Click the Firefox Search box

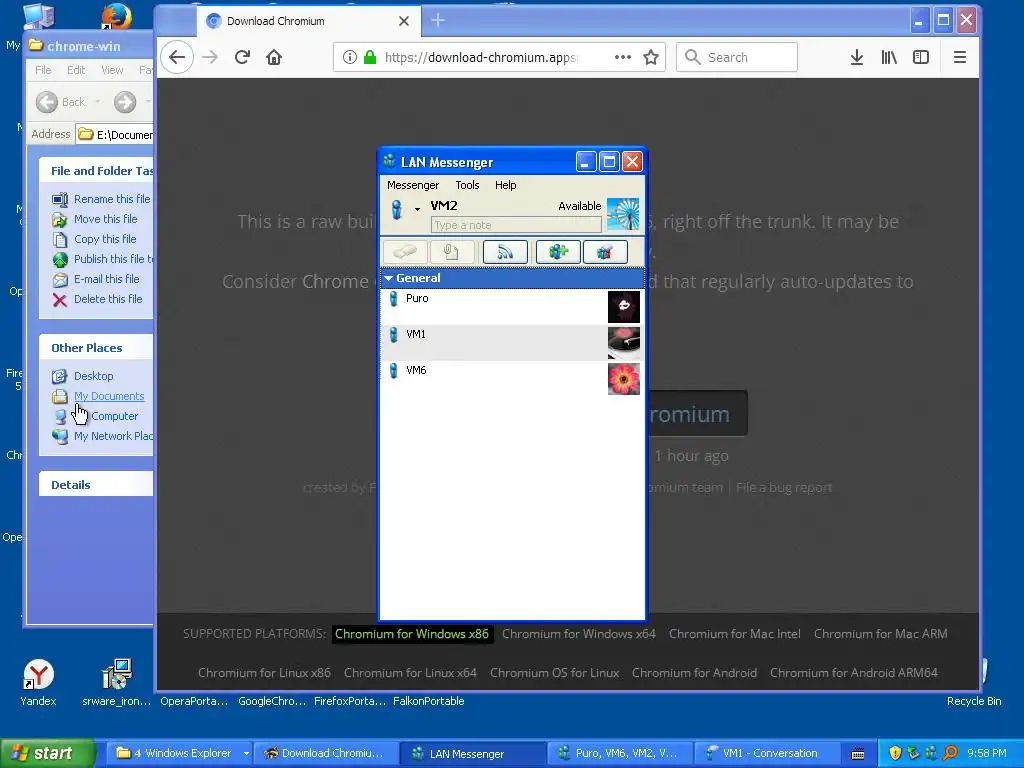737,57
